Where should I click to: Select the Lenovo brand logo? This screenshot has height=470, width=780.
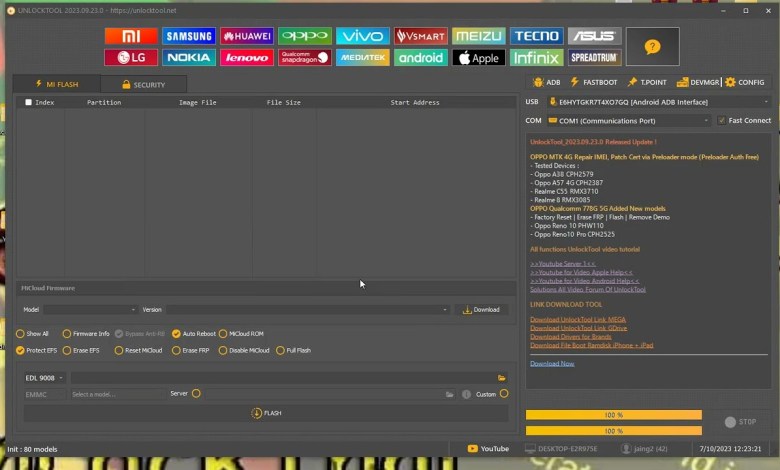tap(247, 58)
